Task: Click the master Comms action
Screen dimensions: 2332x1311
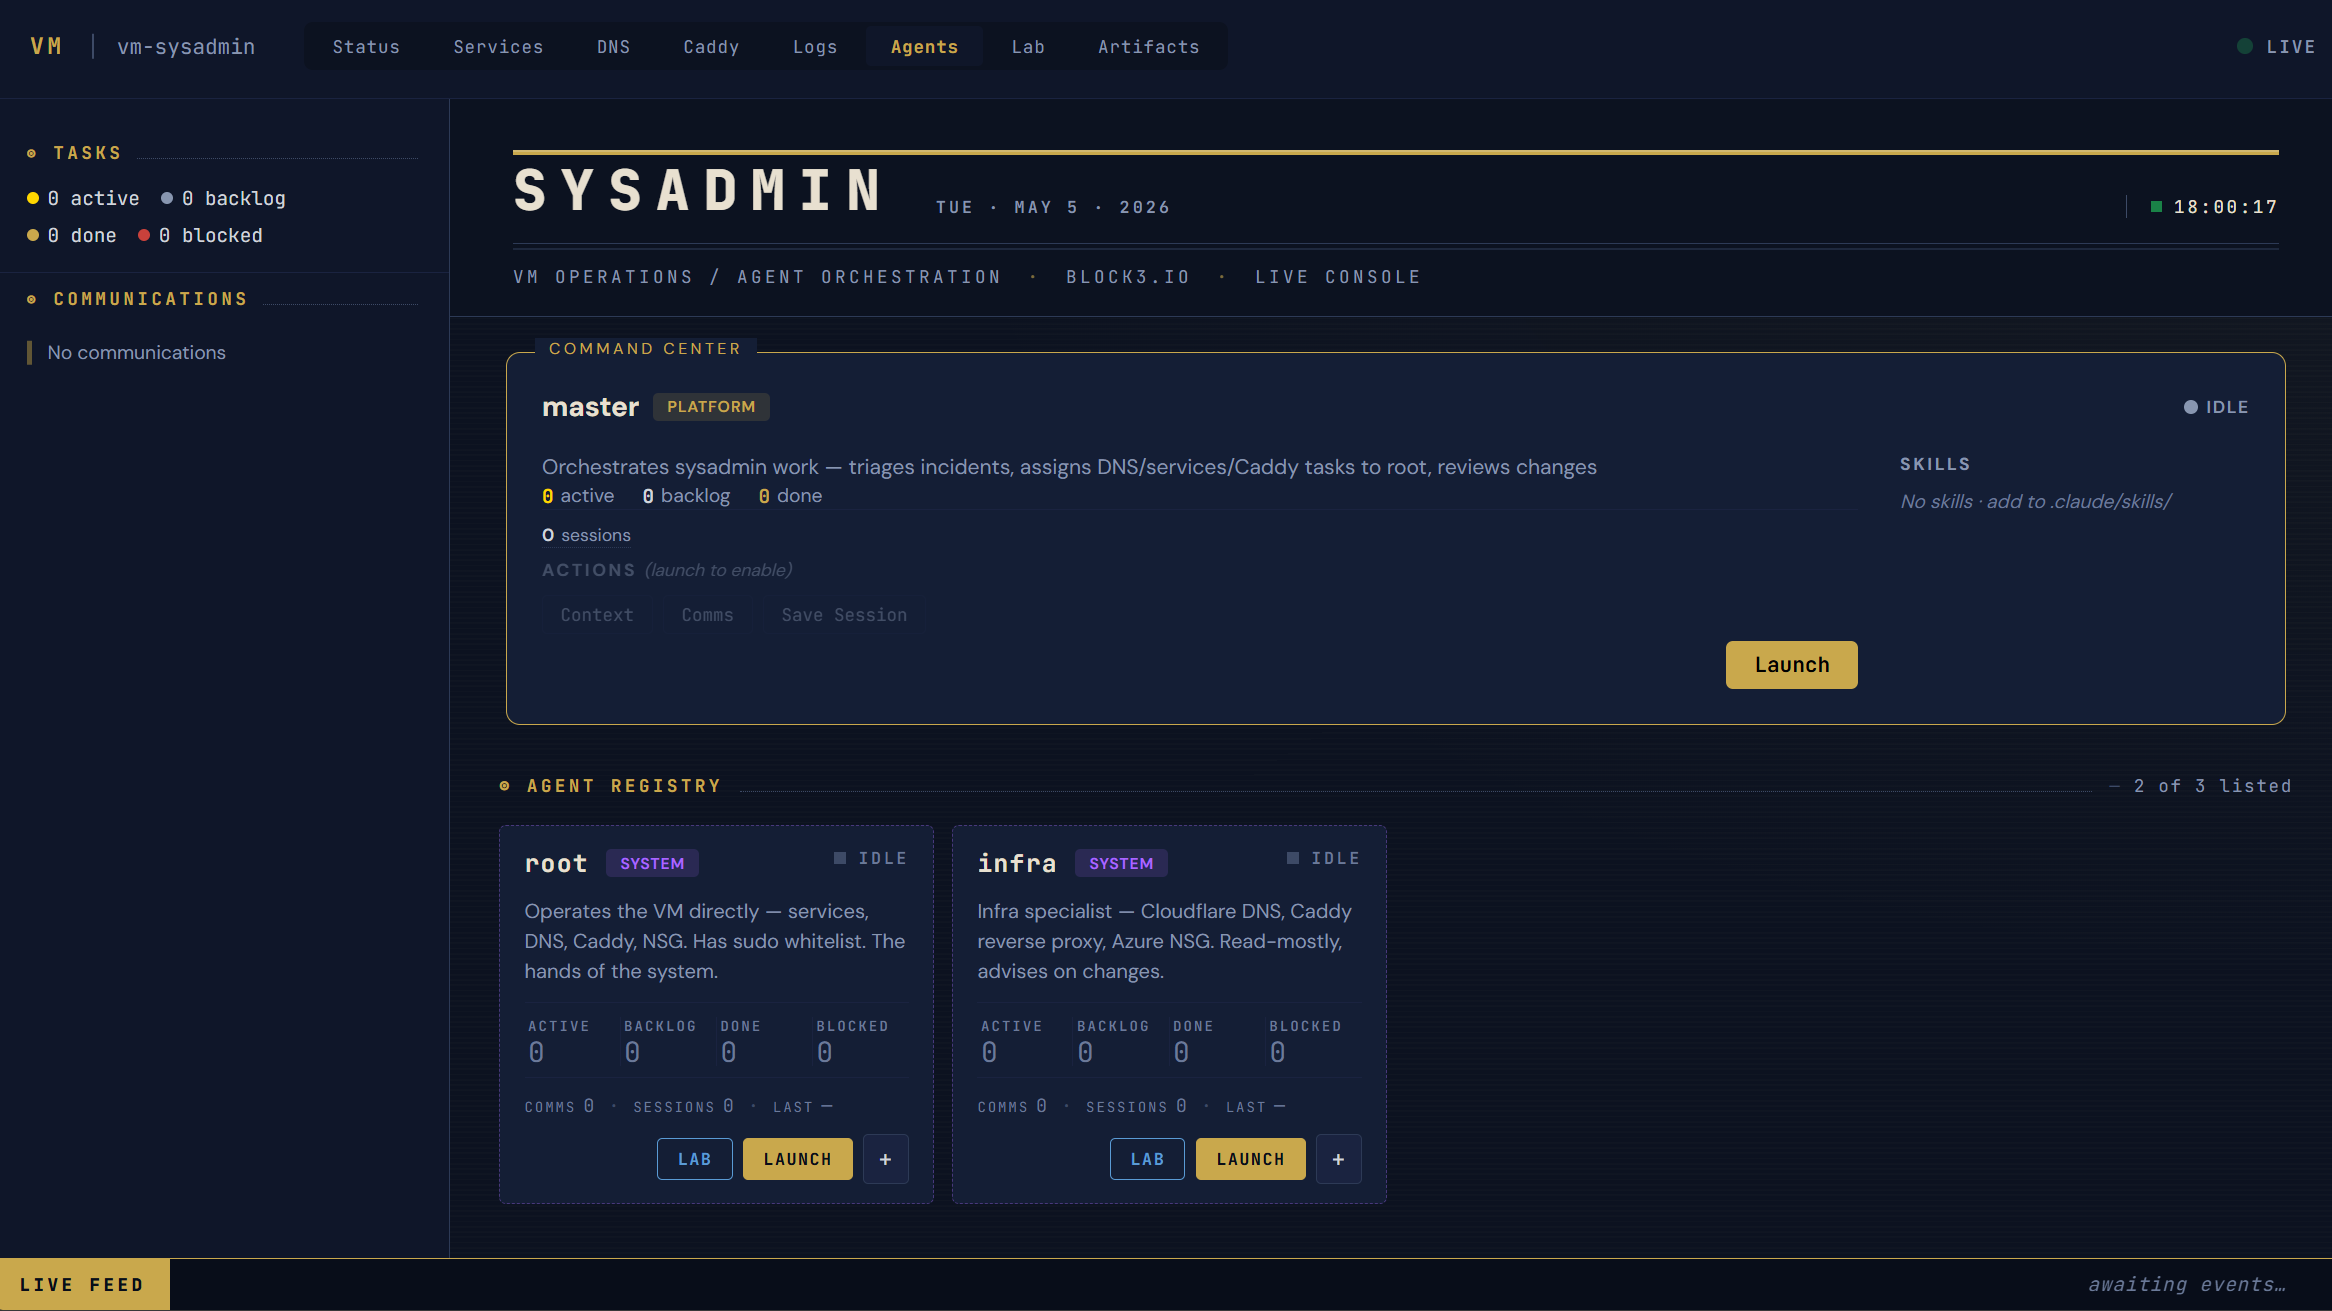Action: pyautogui.click(x=707, y=615)
